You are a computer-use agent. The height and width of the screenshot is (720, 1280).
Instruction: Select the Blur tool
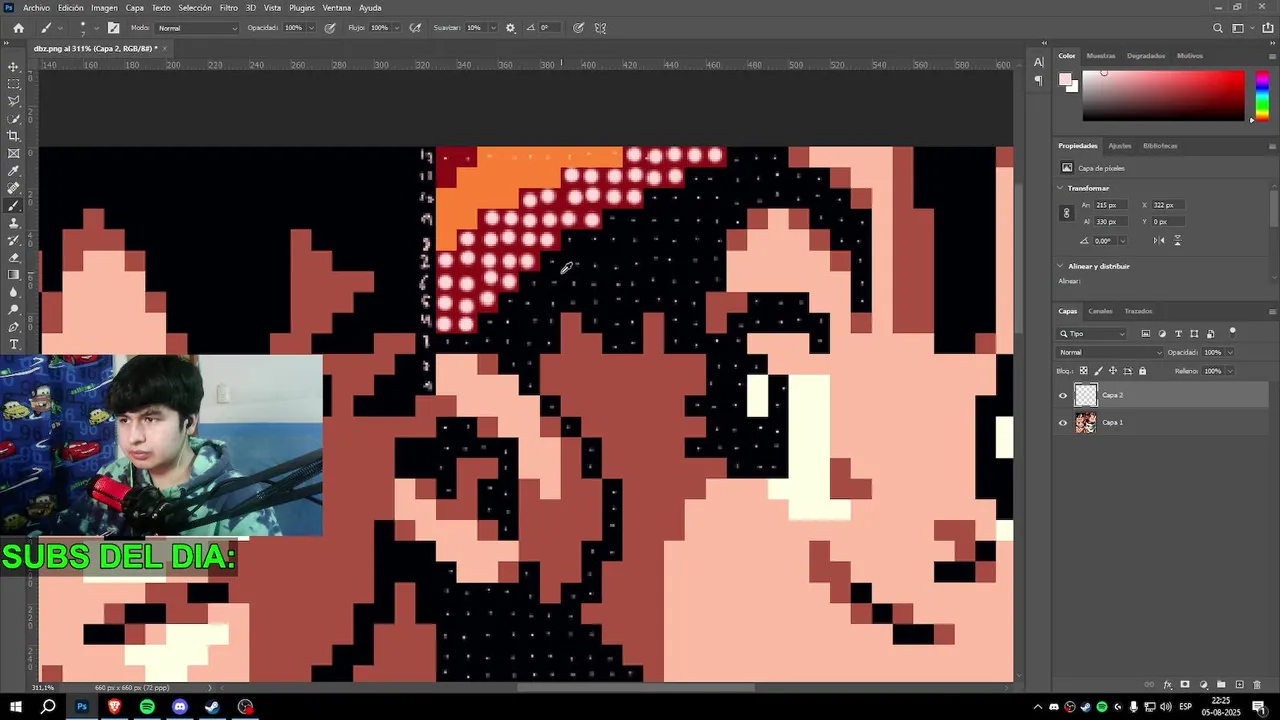(13, 292)
